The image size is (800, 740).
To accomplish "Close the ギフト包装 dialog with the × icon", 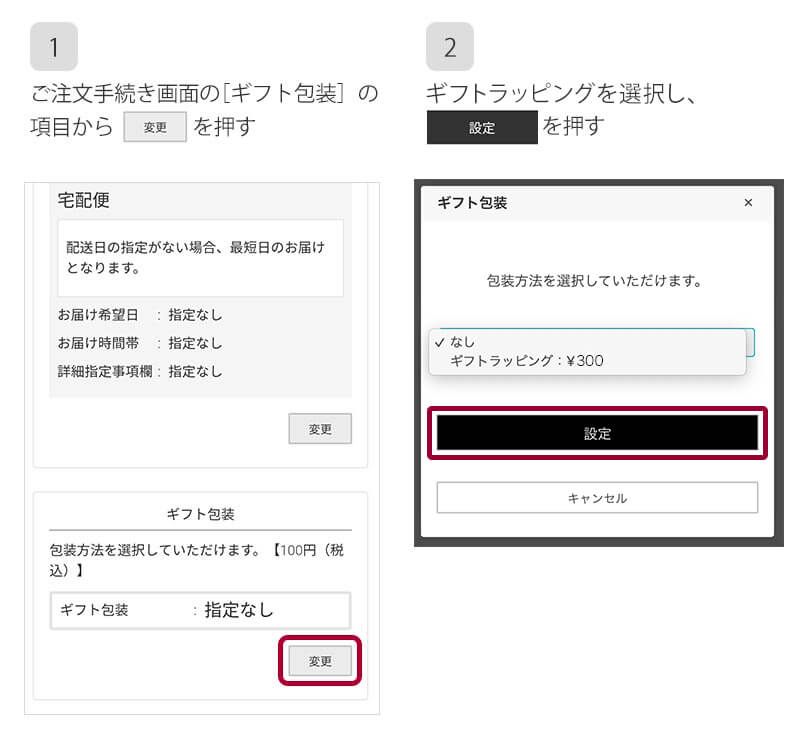I will 749,203.
